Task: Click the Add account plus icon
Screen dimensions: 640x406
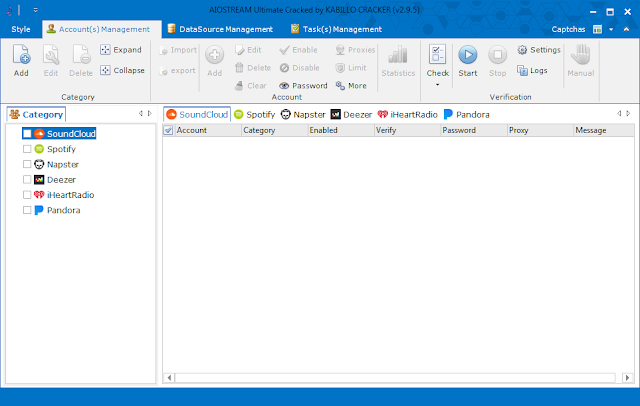Action: 214,55
